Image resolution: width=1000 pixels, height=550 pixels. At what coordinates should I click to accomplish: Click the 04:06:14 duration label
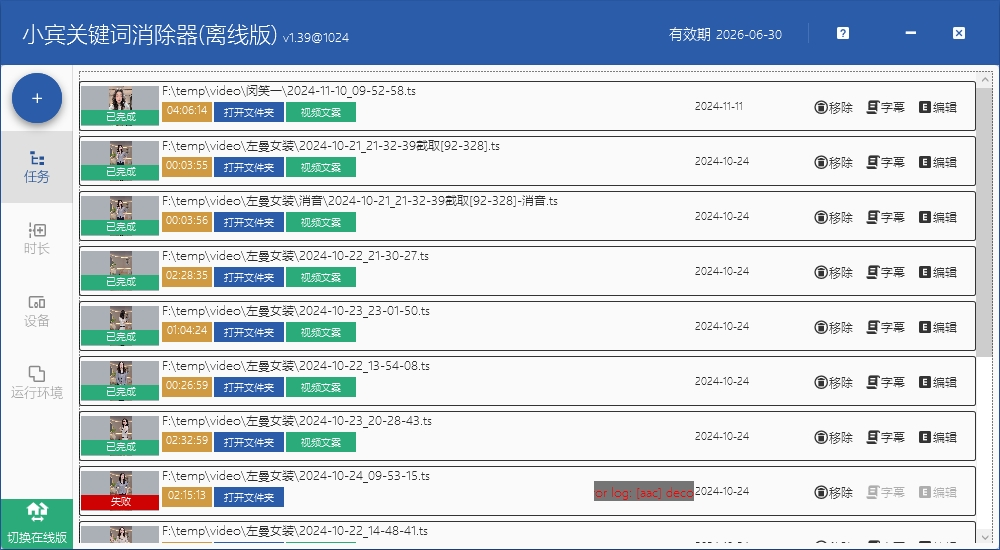pyautogui.click(x=187, y=111)
